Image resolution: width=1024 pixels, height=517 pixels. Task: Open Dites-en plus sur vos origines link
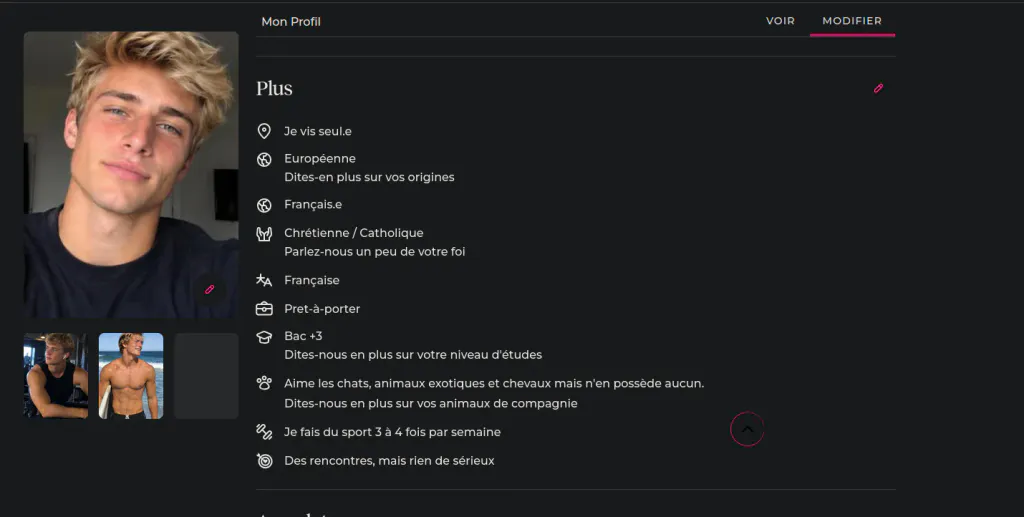[x=369, y=177]
